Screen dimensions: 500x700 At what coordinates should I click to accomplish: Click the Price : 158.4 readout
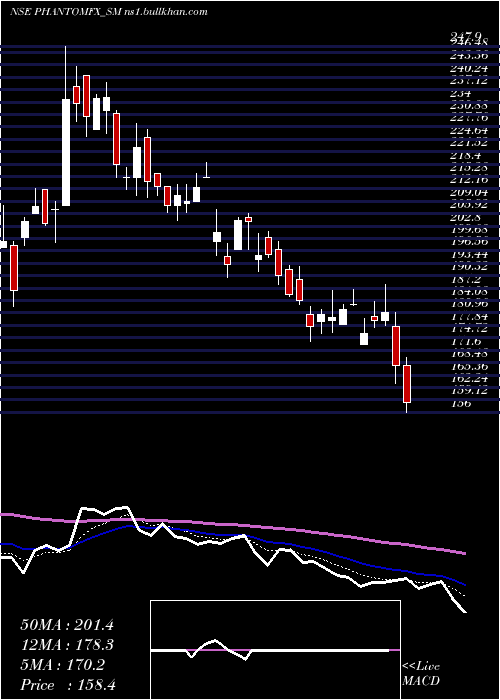[68, 686]
